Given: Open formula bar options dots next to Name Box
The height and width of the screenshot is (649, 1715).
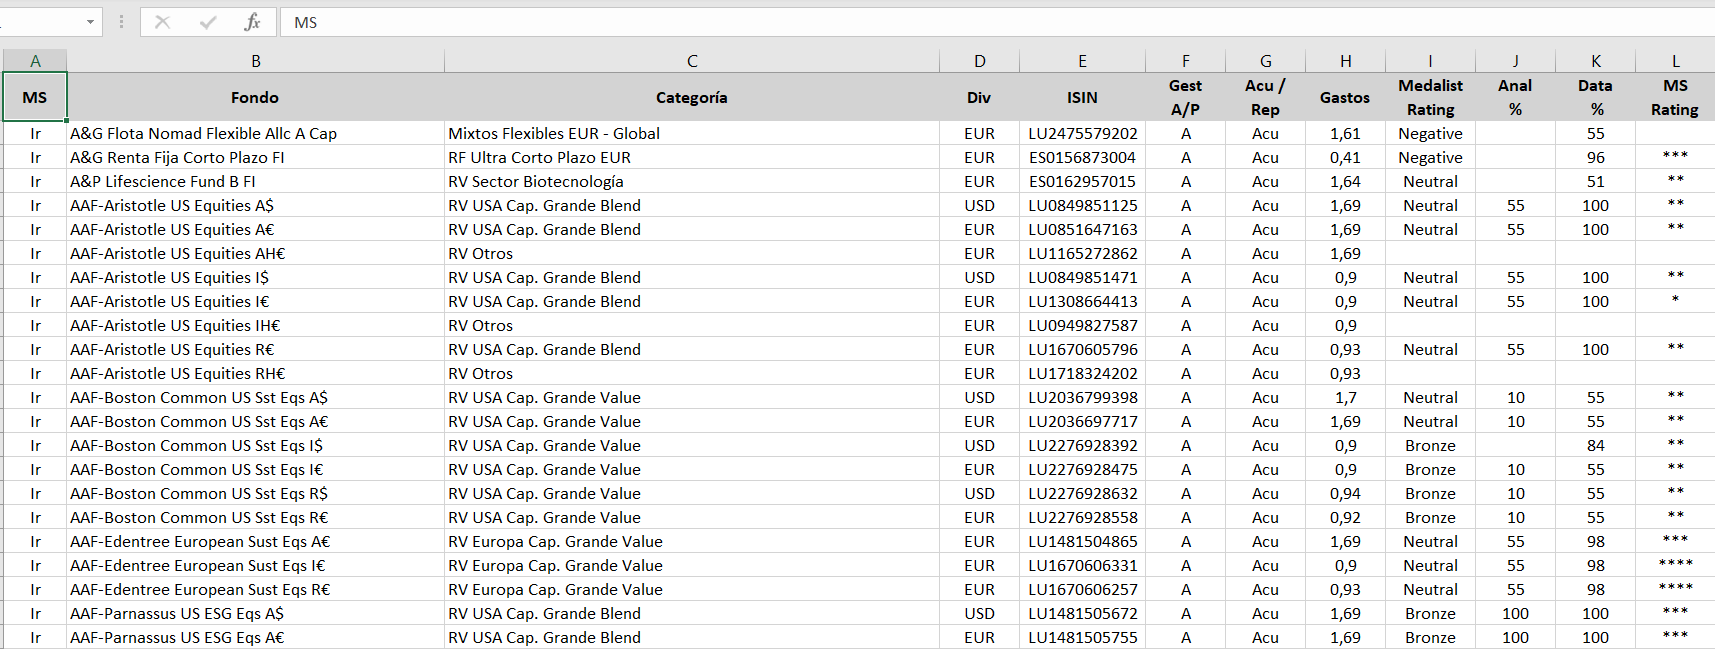Looking at the screenshot, I should 121,22.
